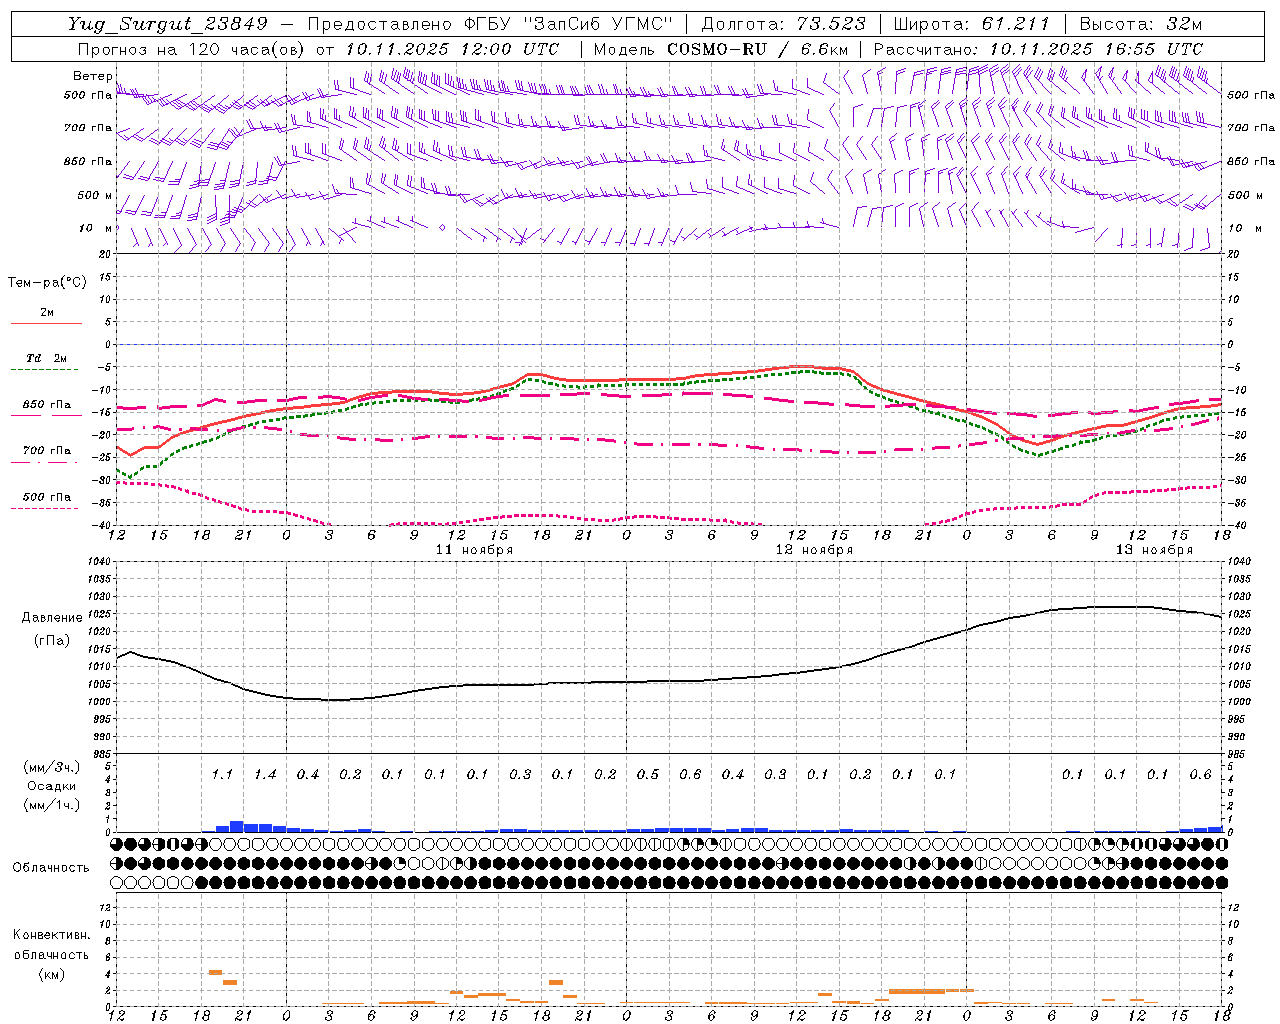Image resolution: width=1280 pixels, height=1024 pixels.
Task: Click the calculation time Рассчитано: 10.11.2025 16:55 UTC
Action: coord(1038,49)
